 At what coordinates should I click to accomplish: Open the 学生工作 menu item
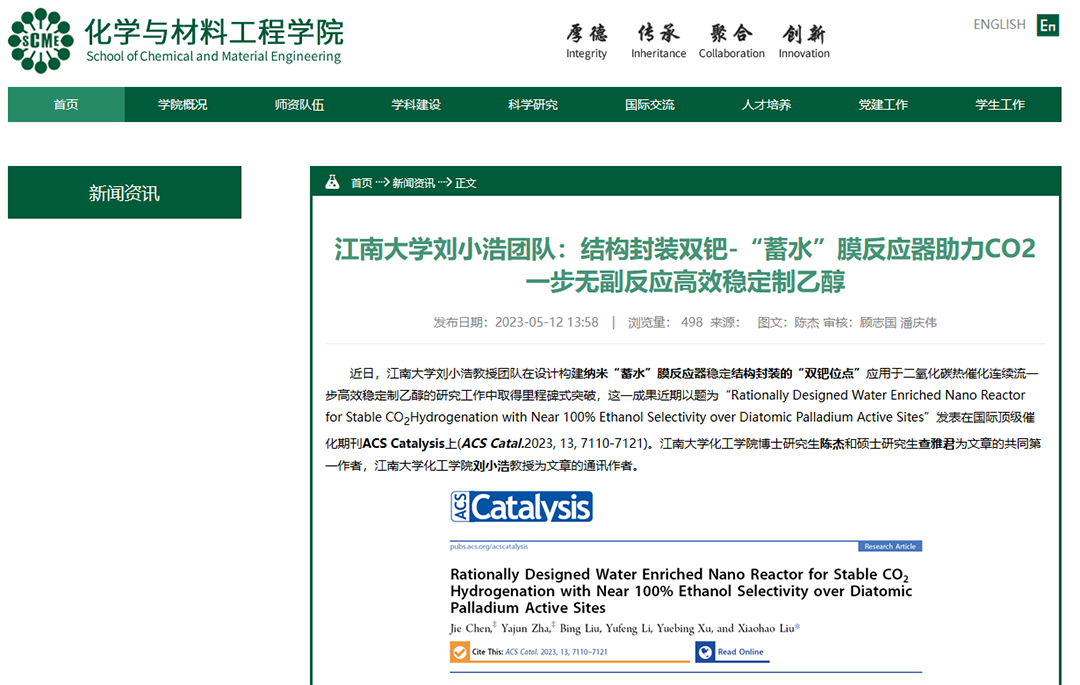tap(999, 105)
